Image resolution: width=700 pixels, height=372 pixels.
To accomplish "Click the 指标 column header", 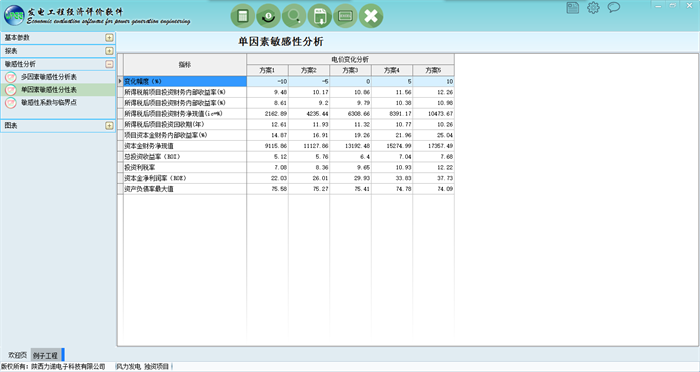I will (x=185, y=65).
